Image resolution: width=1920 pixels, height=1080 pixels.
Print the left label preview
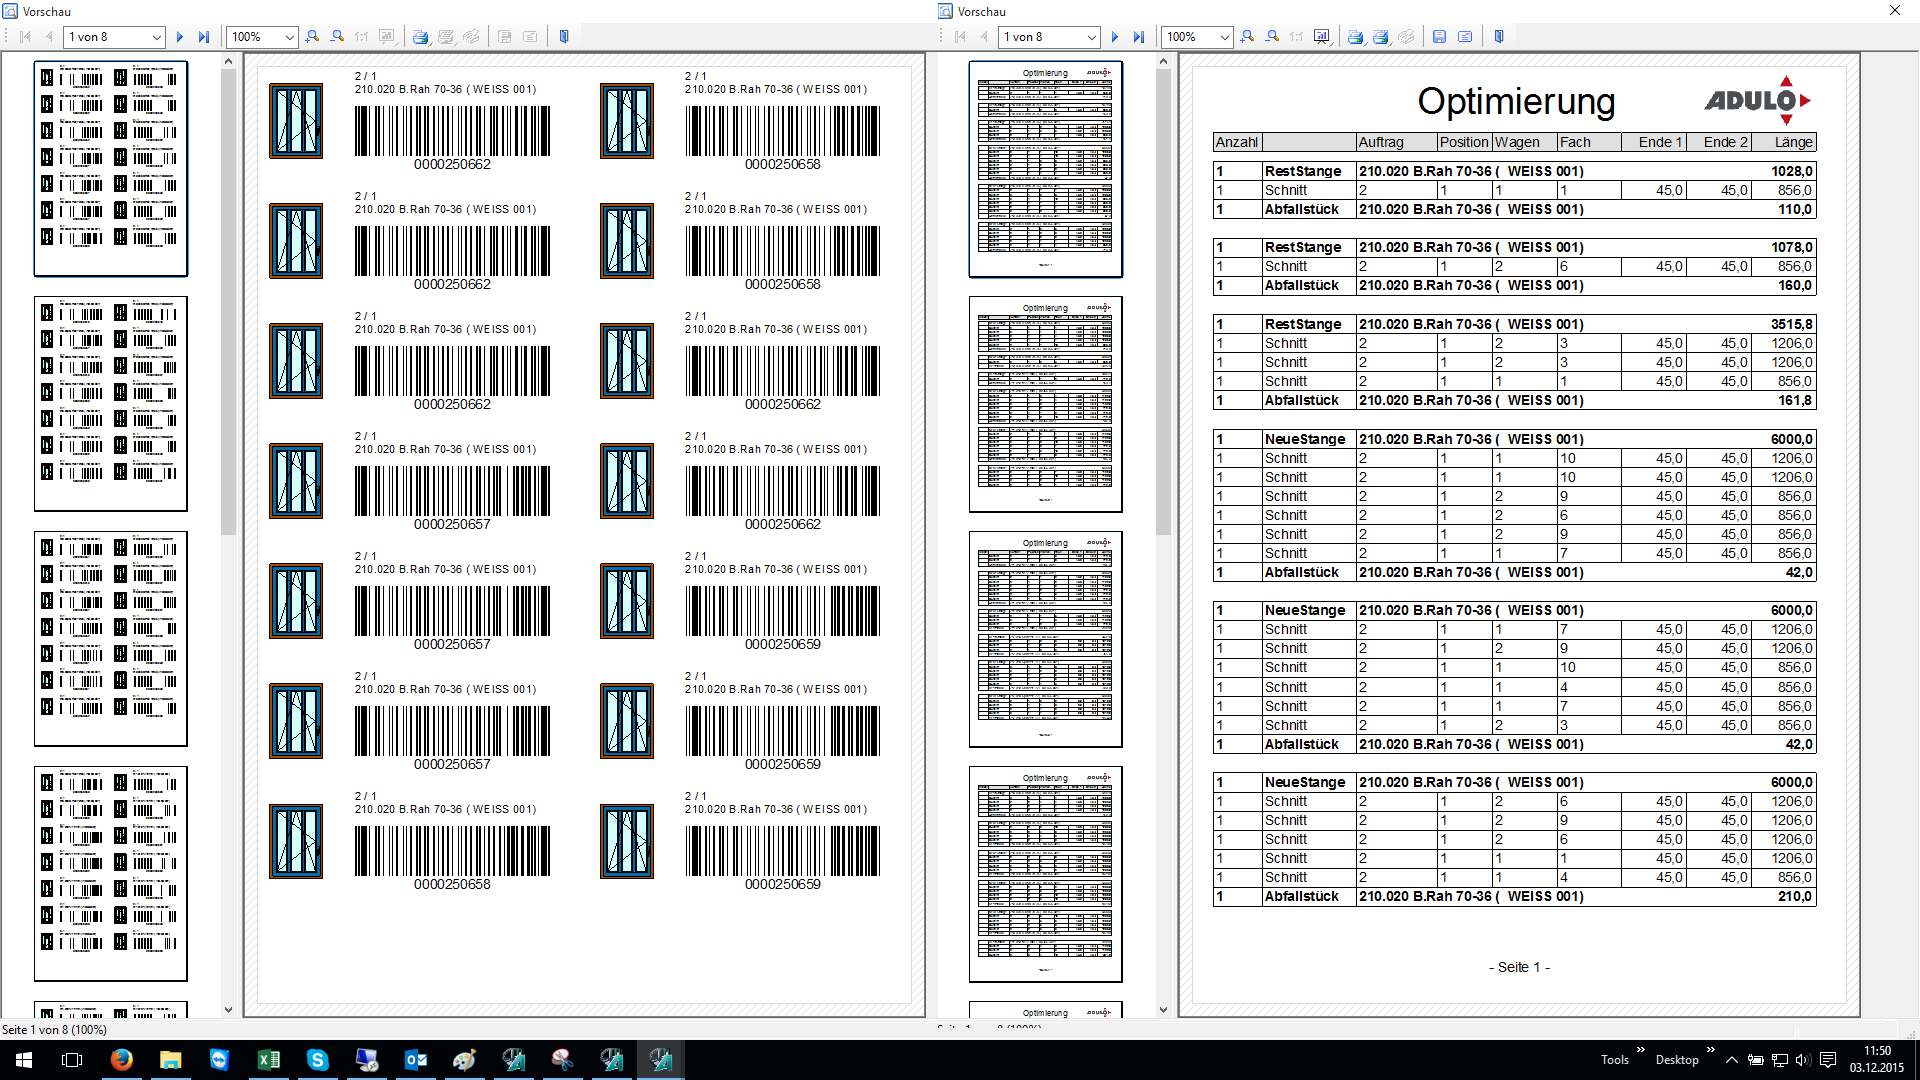[x=421, y=37]
